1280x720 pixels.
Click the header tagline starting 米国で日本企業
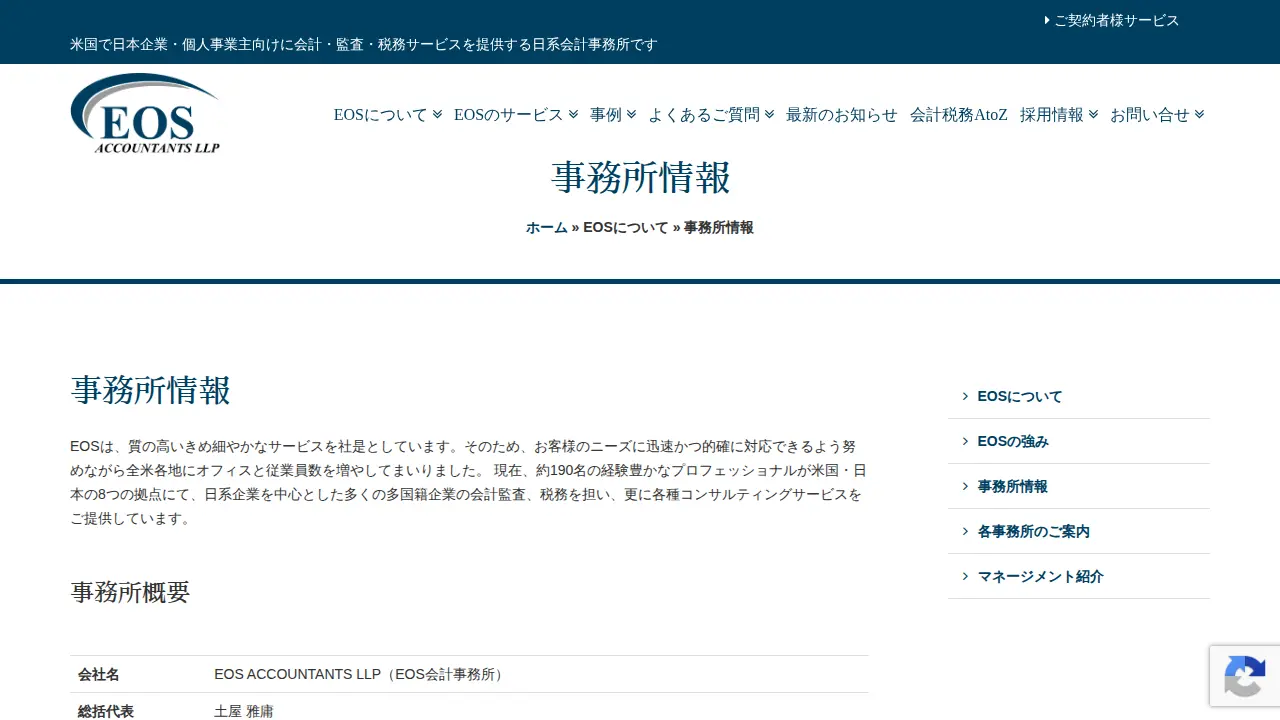tap(364, 44)
